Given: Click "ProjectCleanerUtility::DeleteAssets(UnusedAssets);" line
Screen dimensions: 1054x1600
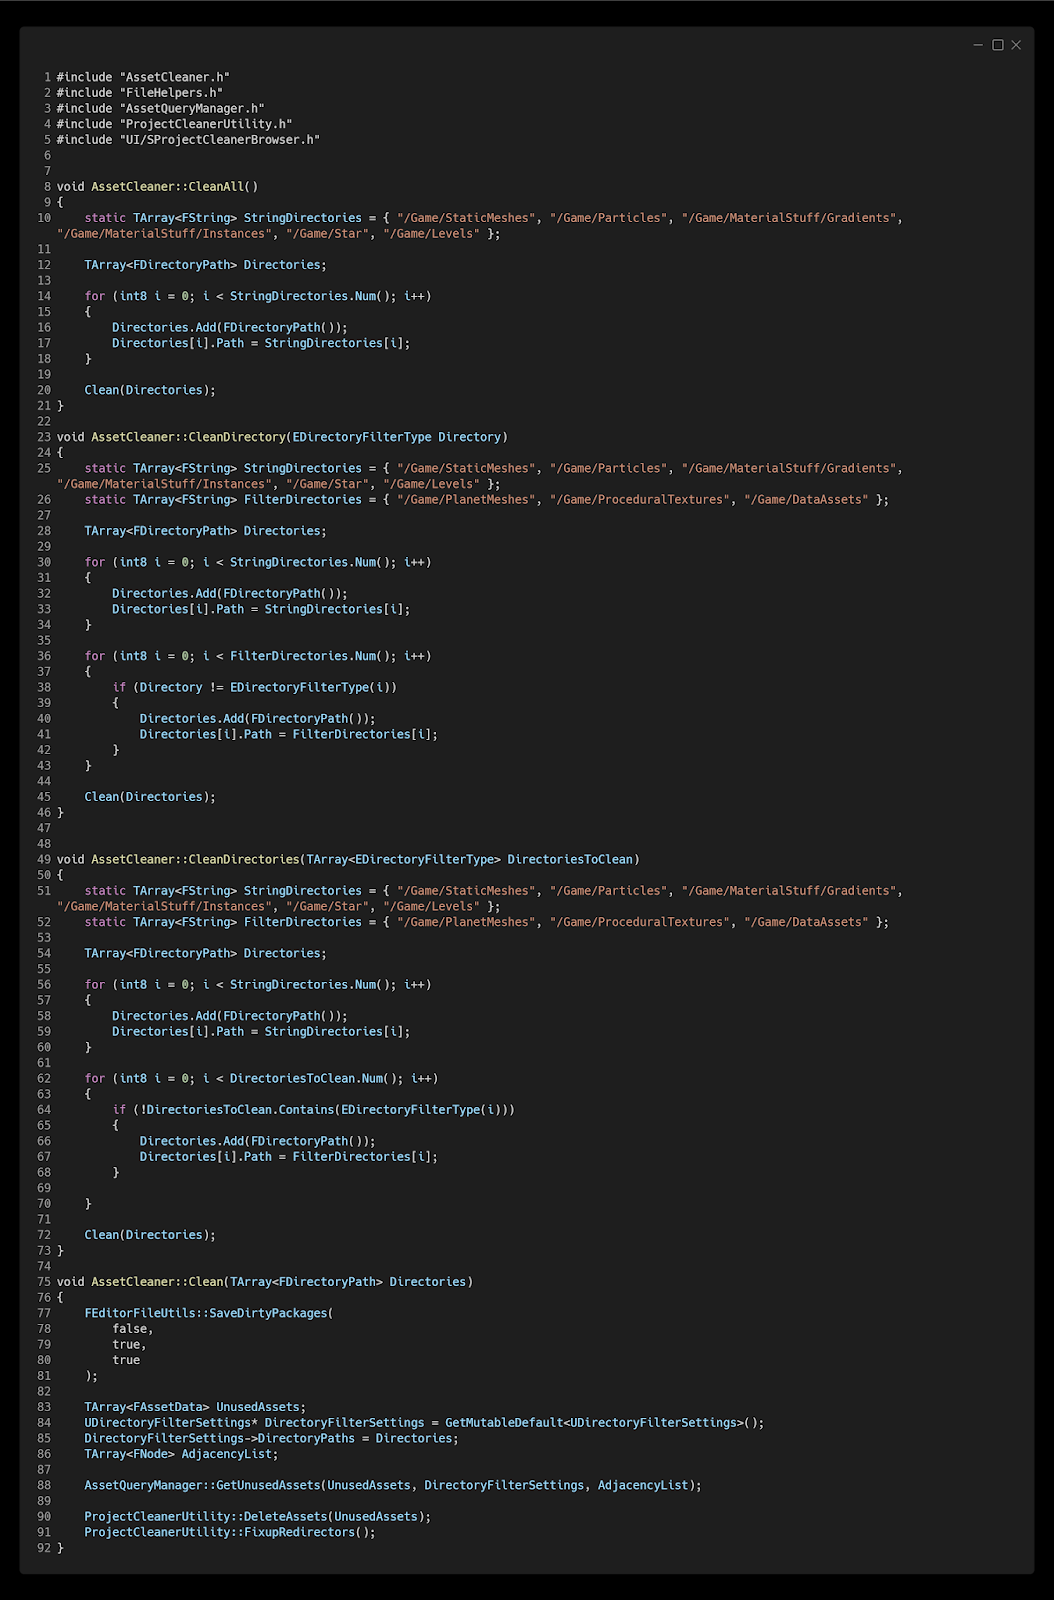Looking at the screenshot, I should (258, 1517).
